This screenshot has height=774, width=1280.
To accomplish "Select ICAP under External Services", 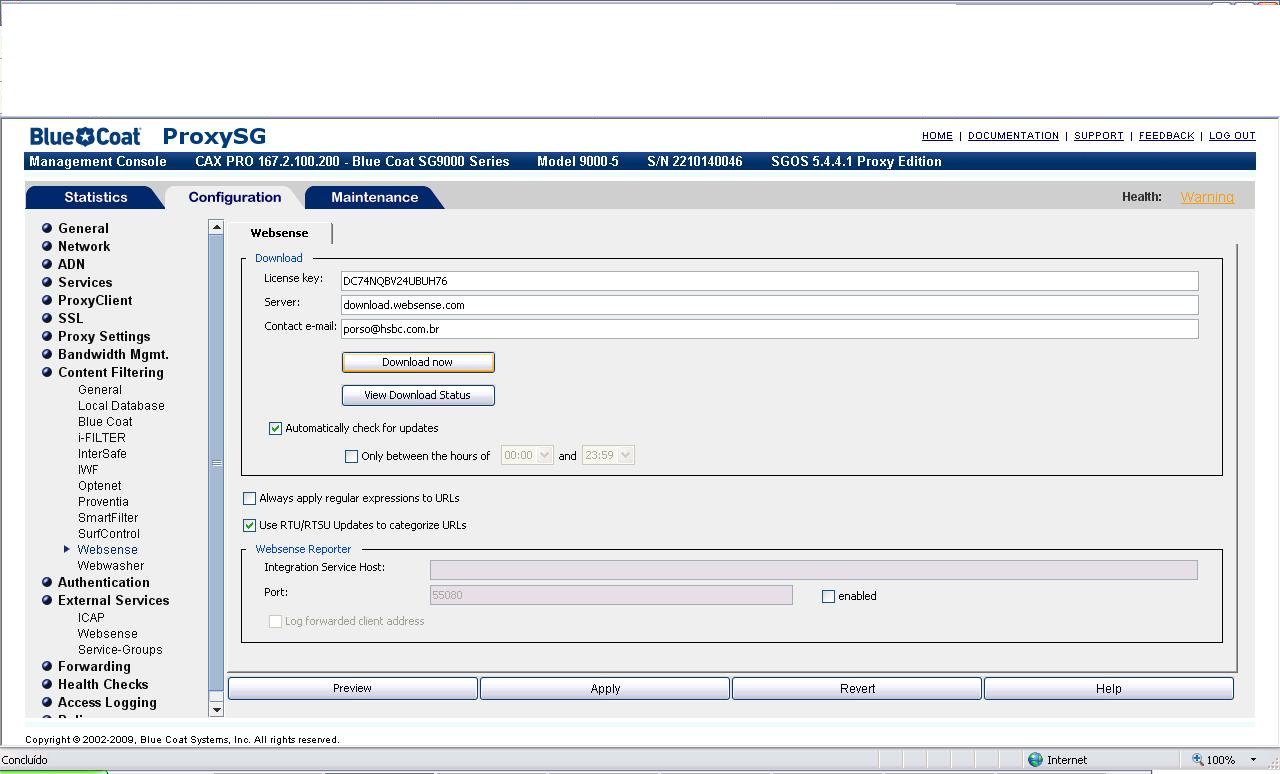I will pos(91,618).
